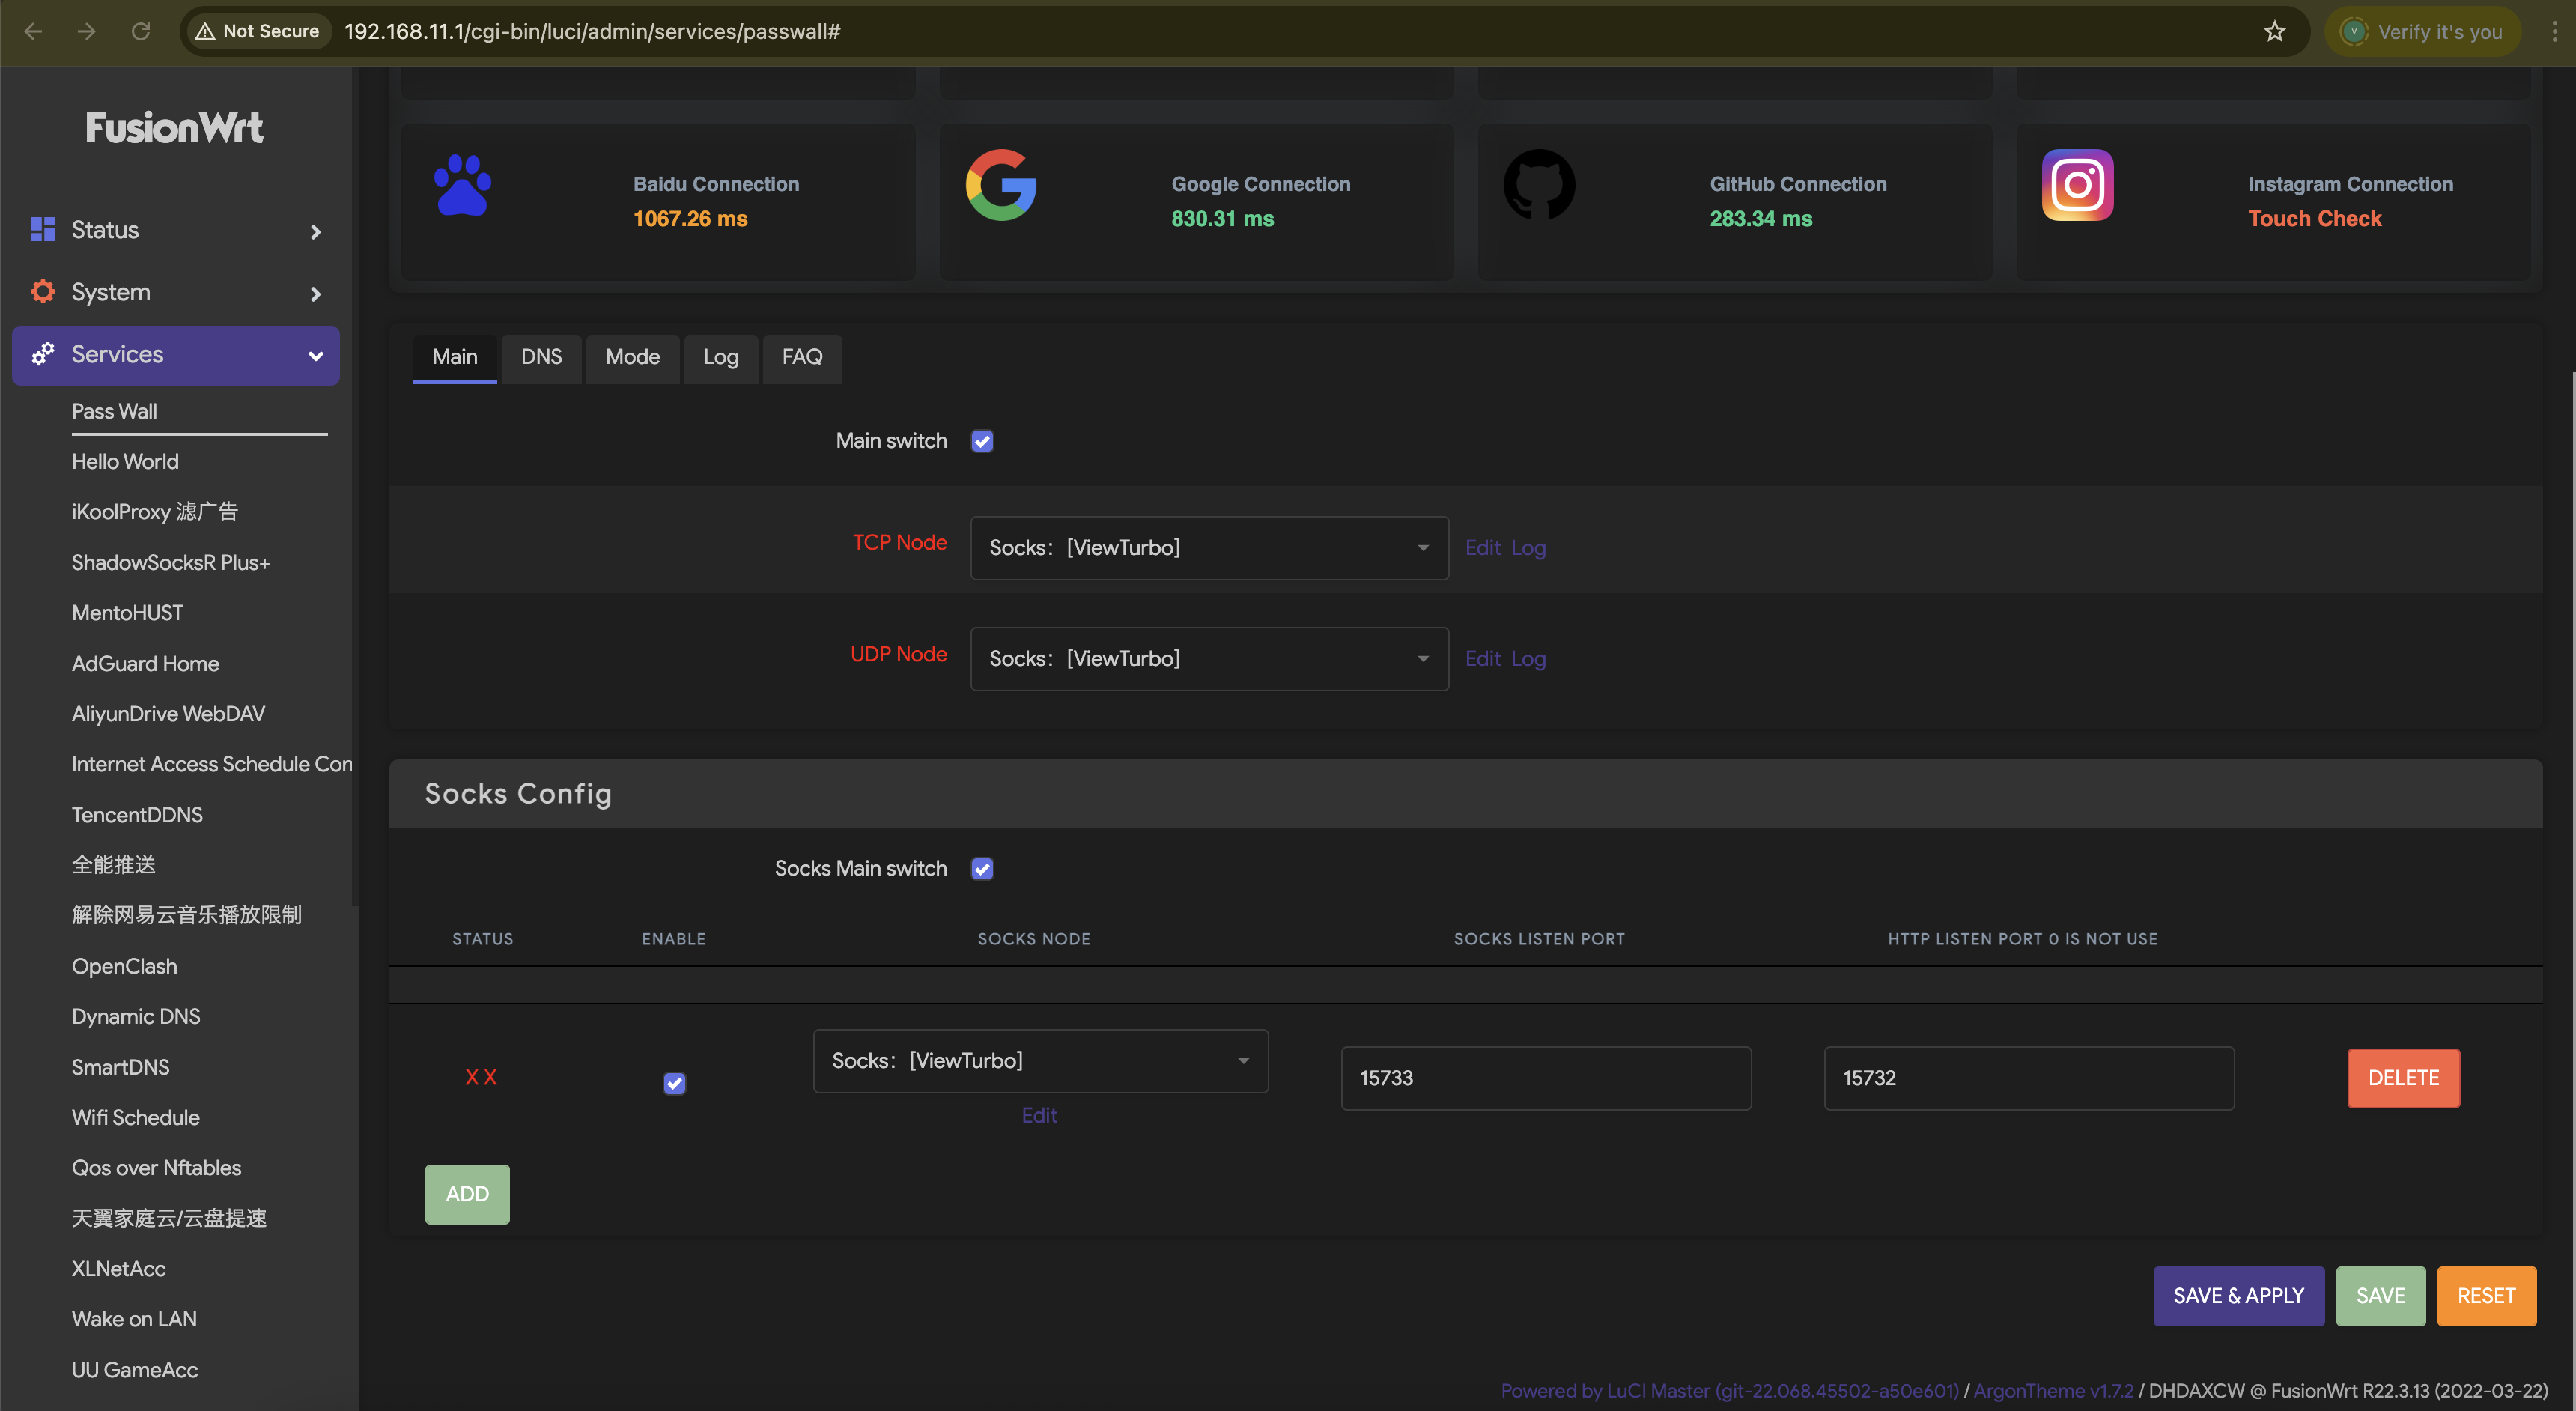Screen dimensions: 2576x1411
Task: Click the Instagram logo icon
Action: pyautogui.click(x=2077, y=185)
